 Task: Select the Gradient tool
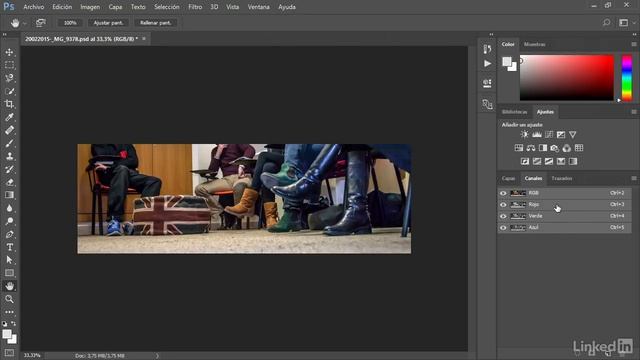[x=9, y=195]
